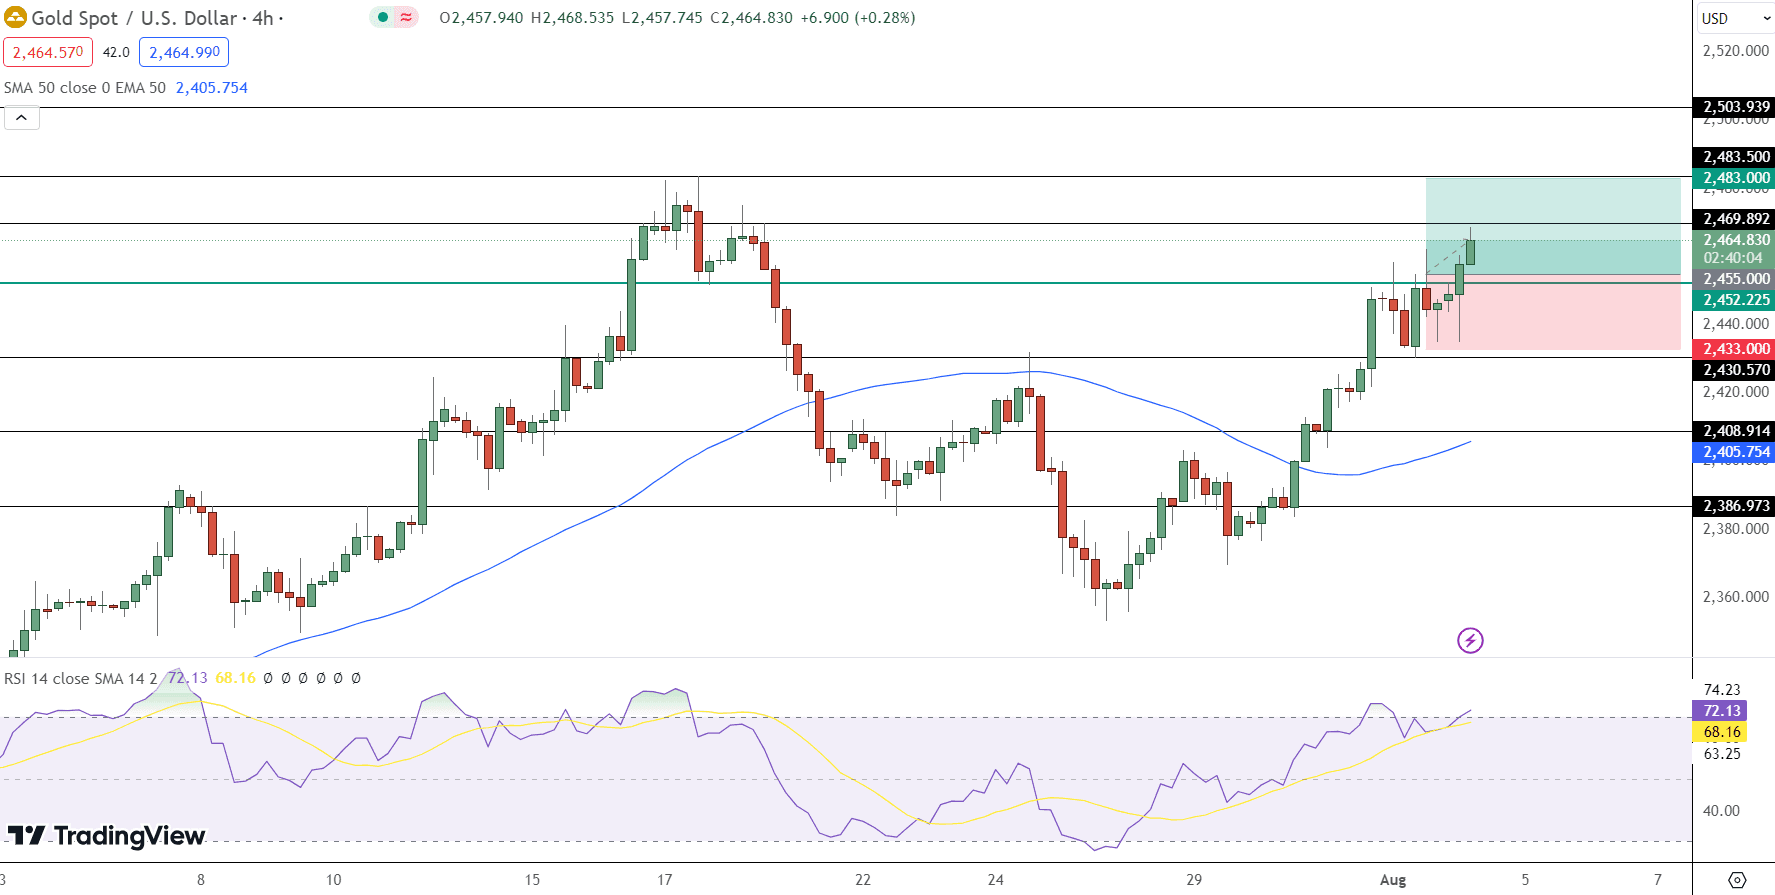
Task: Click the Aug date label on time axis
Action: coord(1393,880)
